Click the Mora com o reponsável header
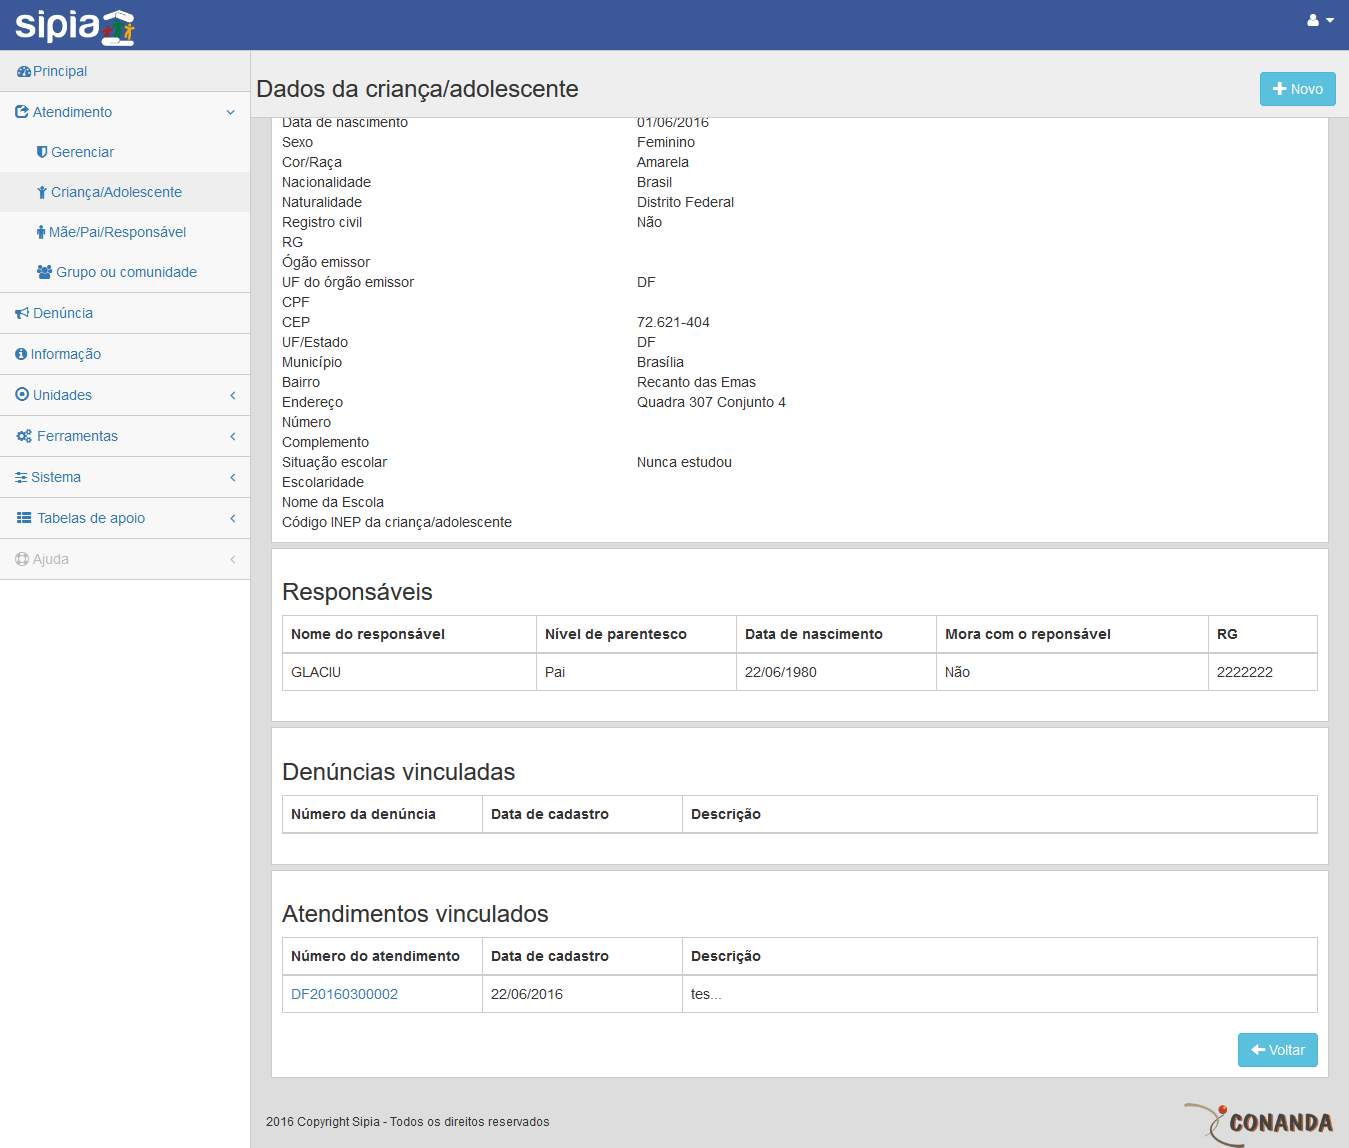Image resolution: width=1349 pixels, height=1148 pixels. click(1072, 634)
